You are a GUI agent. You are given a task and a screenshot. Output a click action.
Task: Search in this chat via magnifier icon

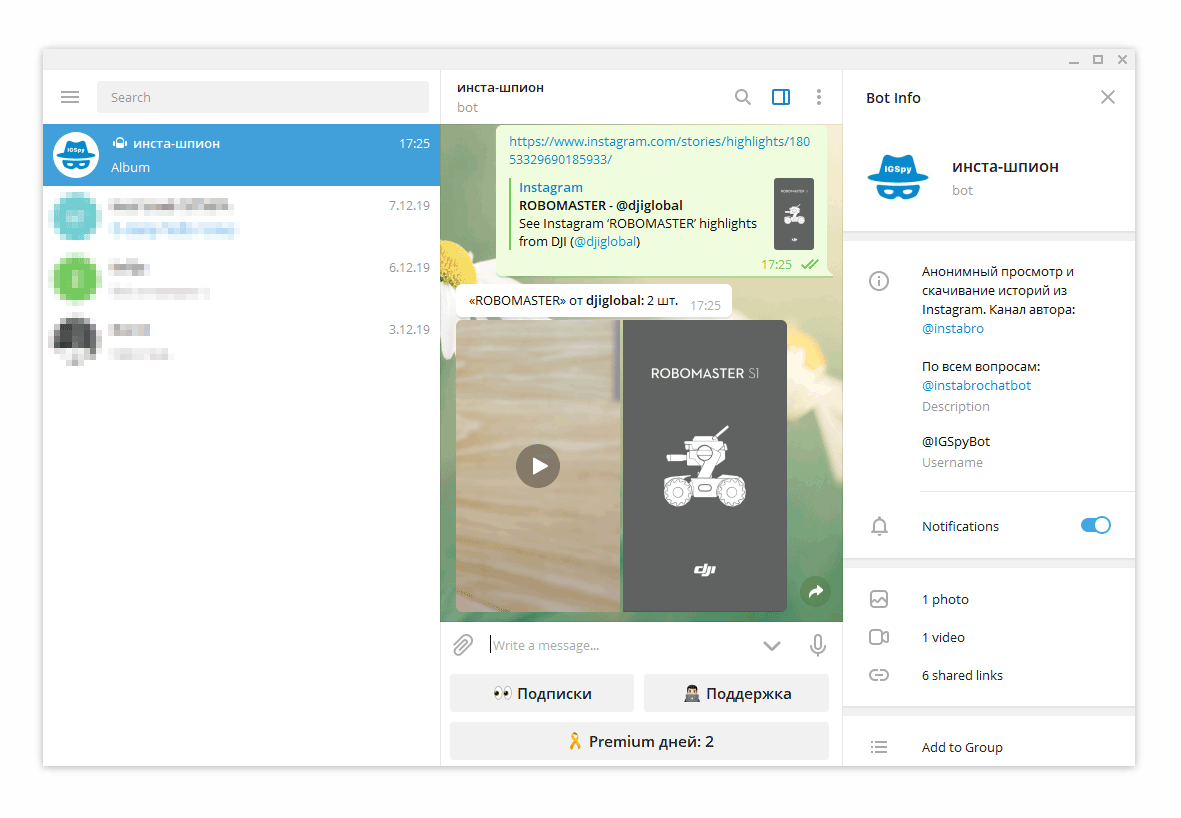tap(743, 97)
